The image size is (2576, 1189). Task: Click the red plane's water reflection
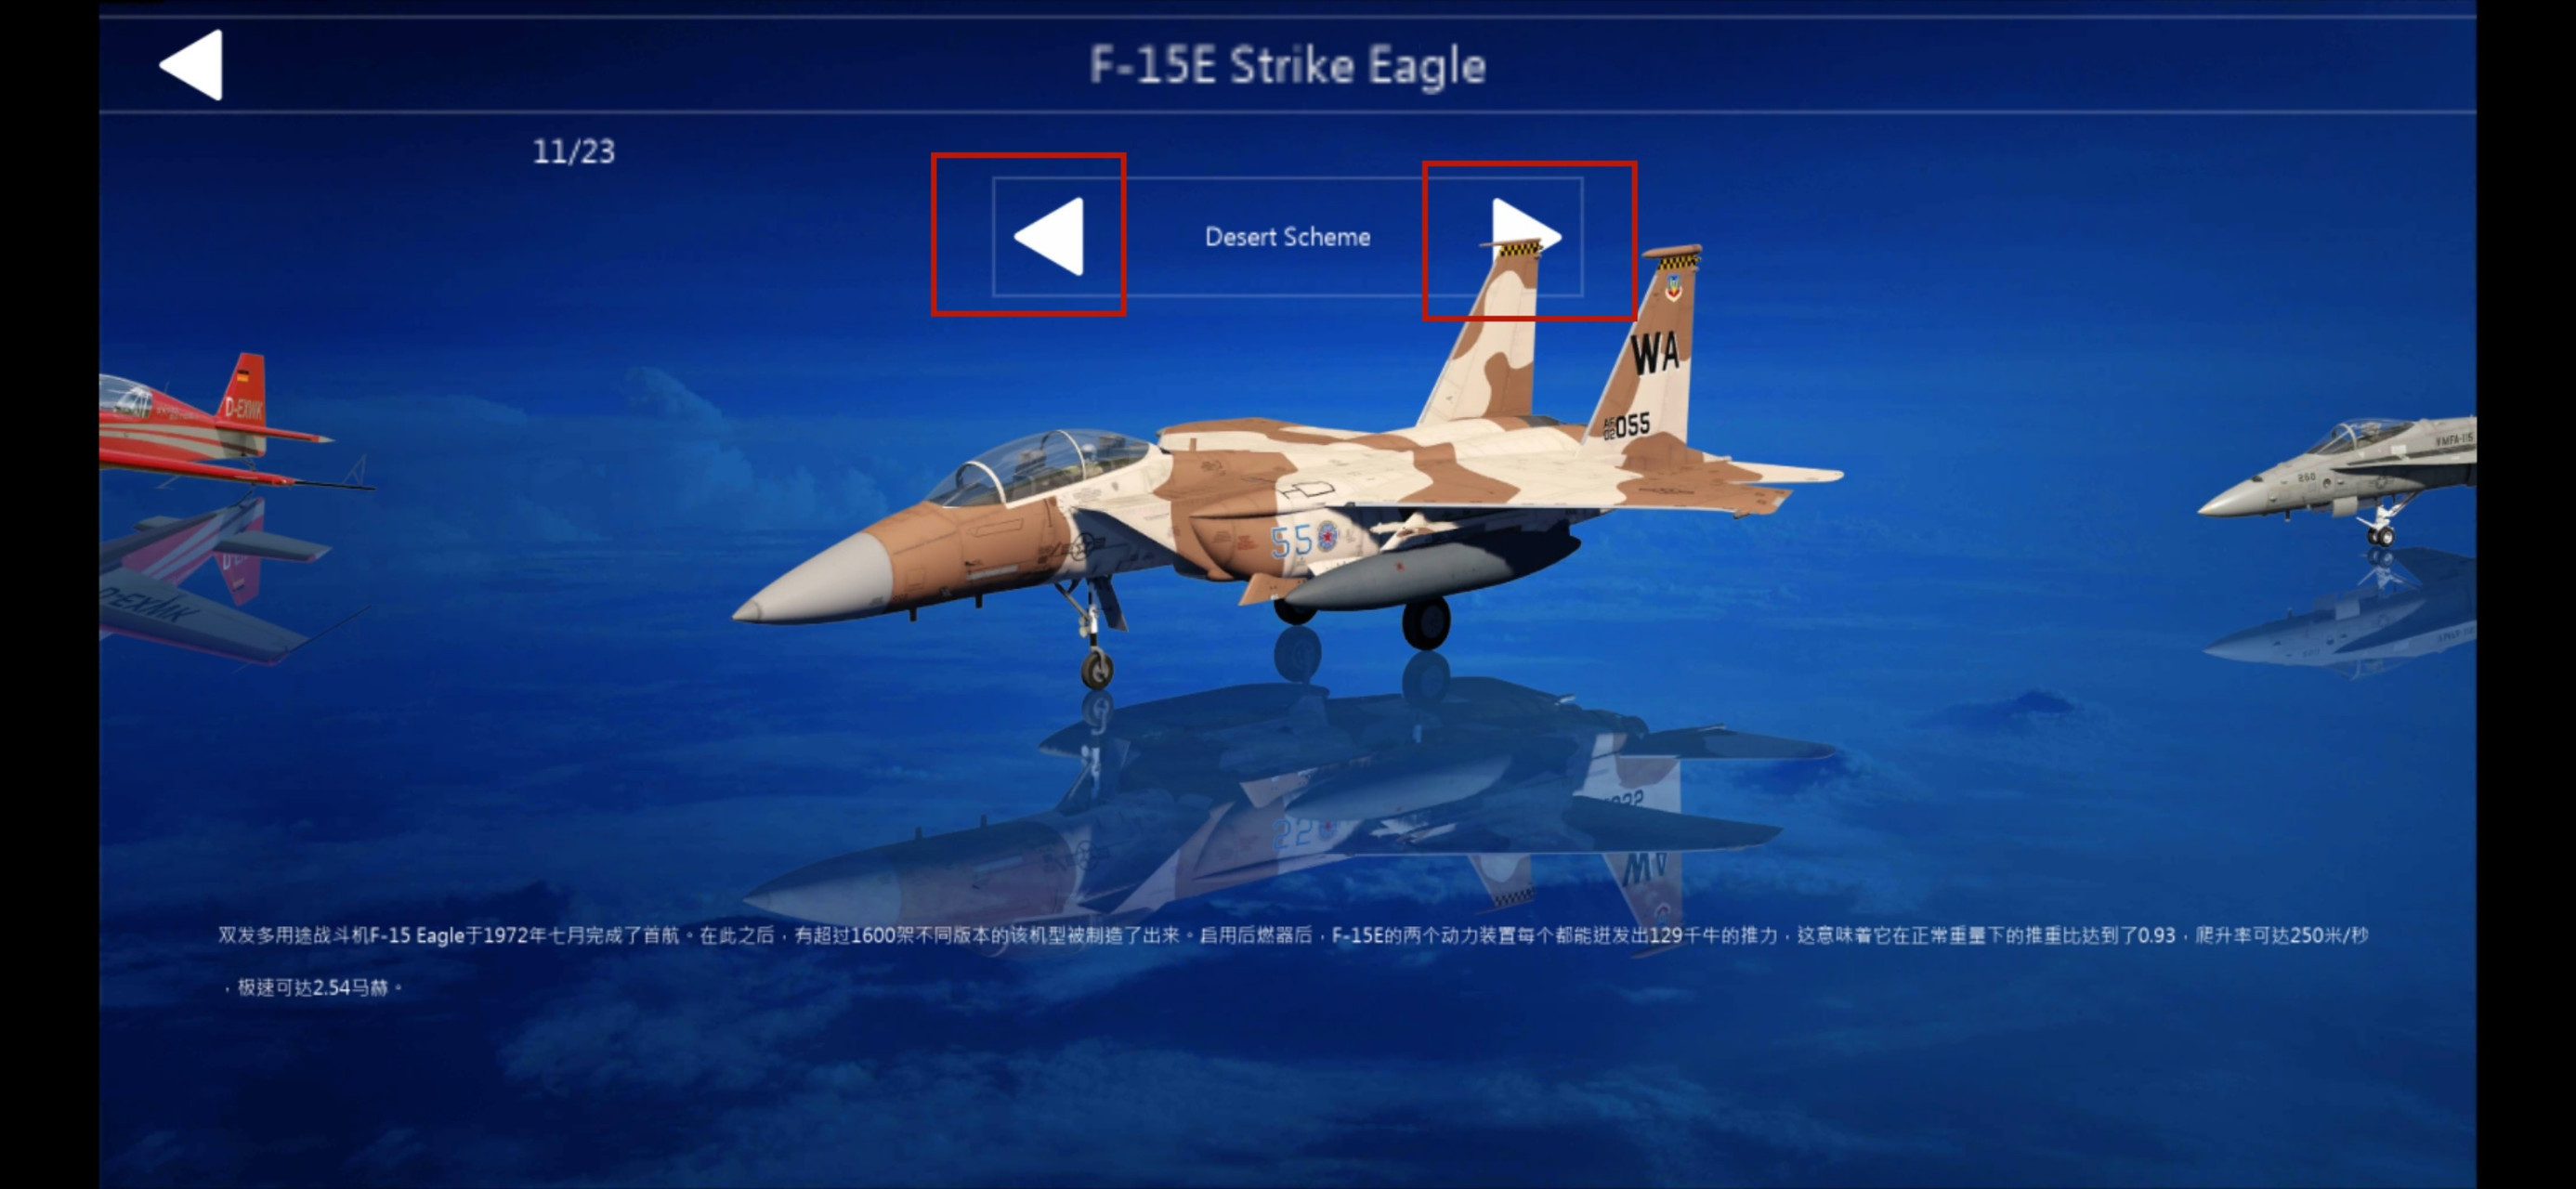coord(215,580)
